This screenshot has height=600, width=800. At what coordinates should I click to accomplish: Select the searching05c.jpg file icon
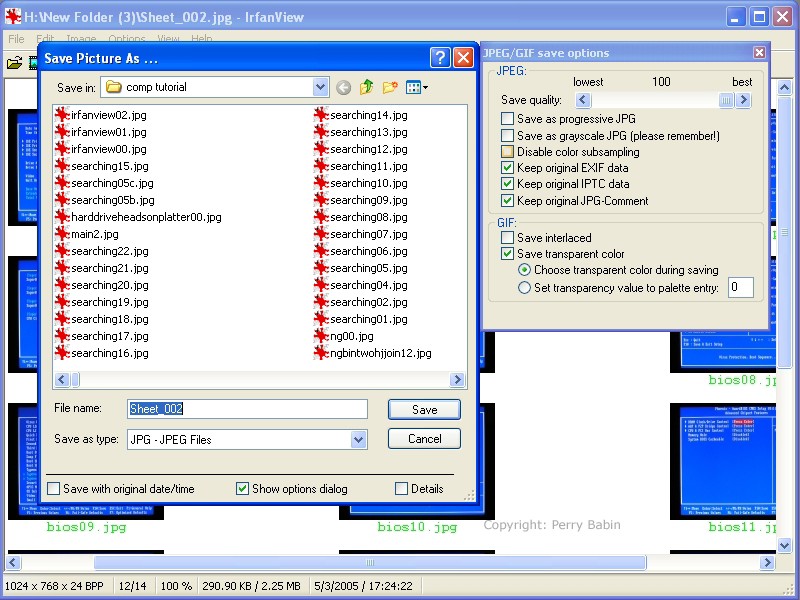point(62,183)
